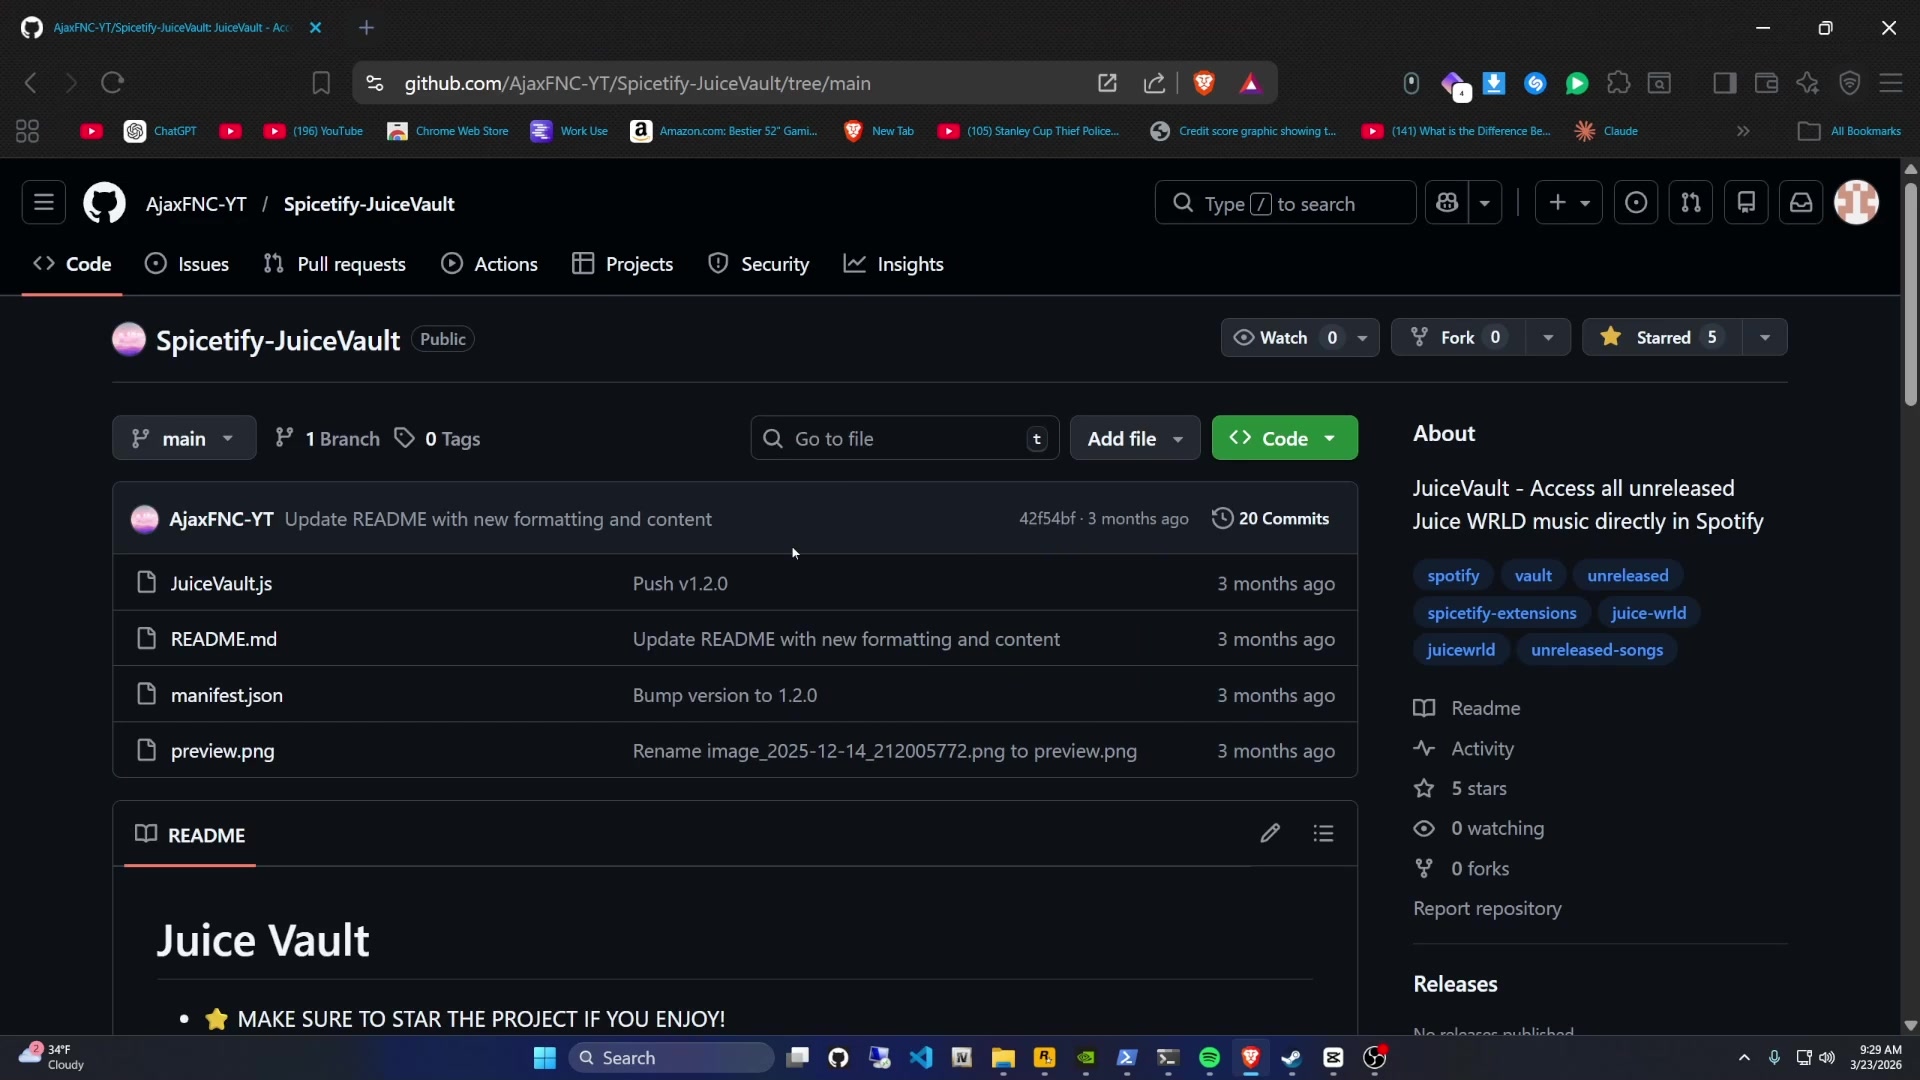Open Watch notification options dropdown
This screenshot has width=1920, height=1080.
pos(1362,338)
